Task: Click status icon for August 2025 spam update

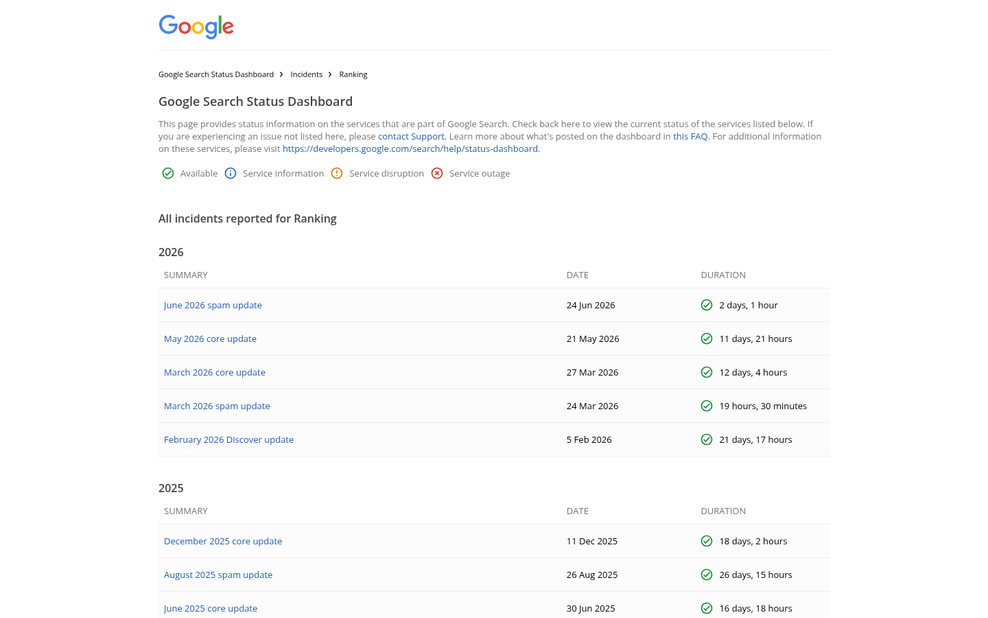Action: coord(706,575)
